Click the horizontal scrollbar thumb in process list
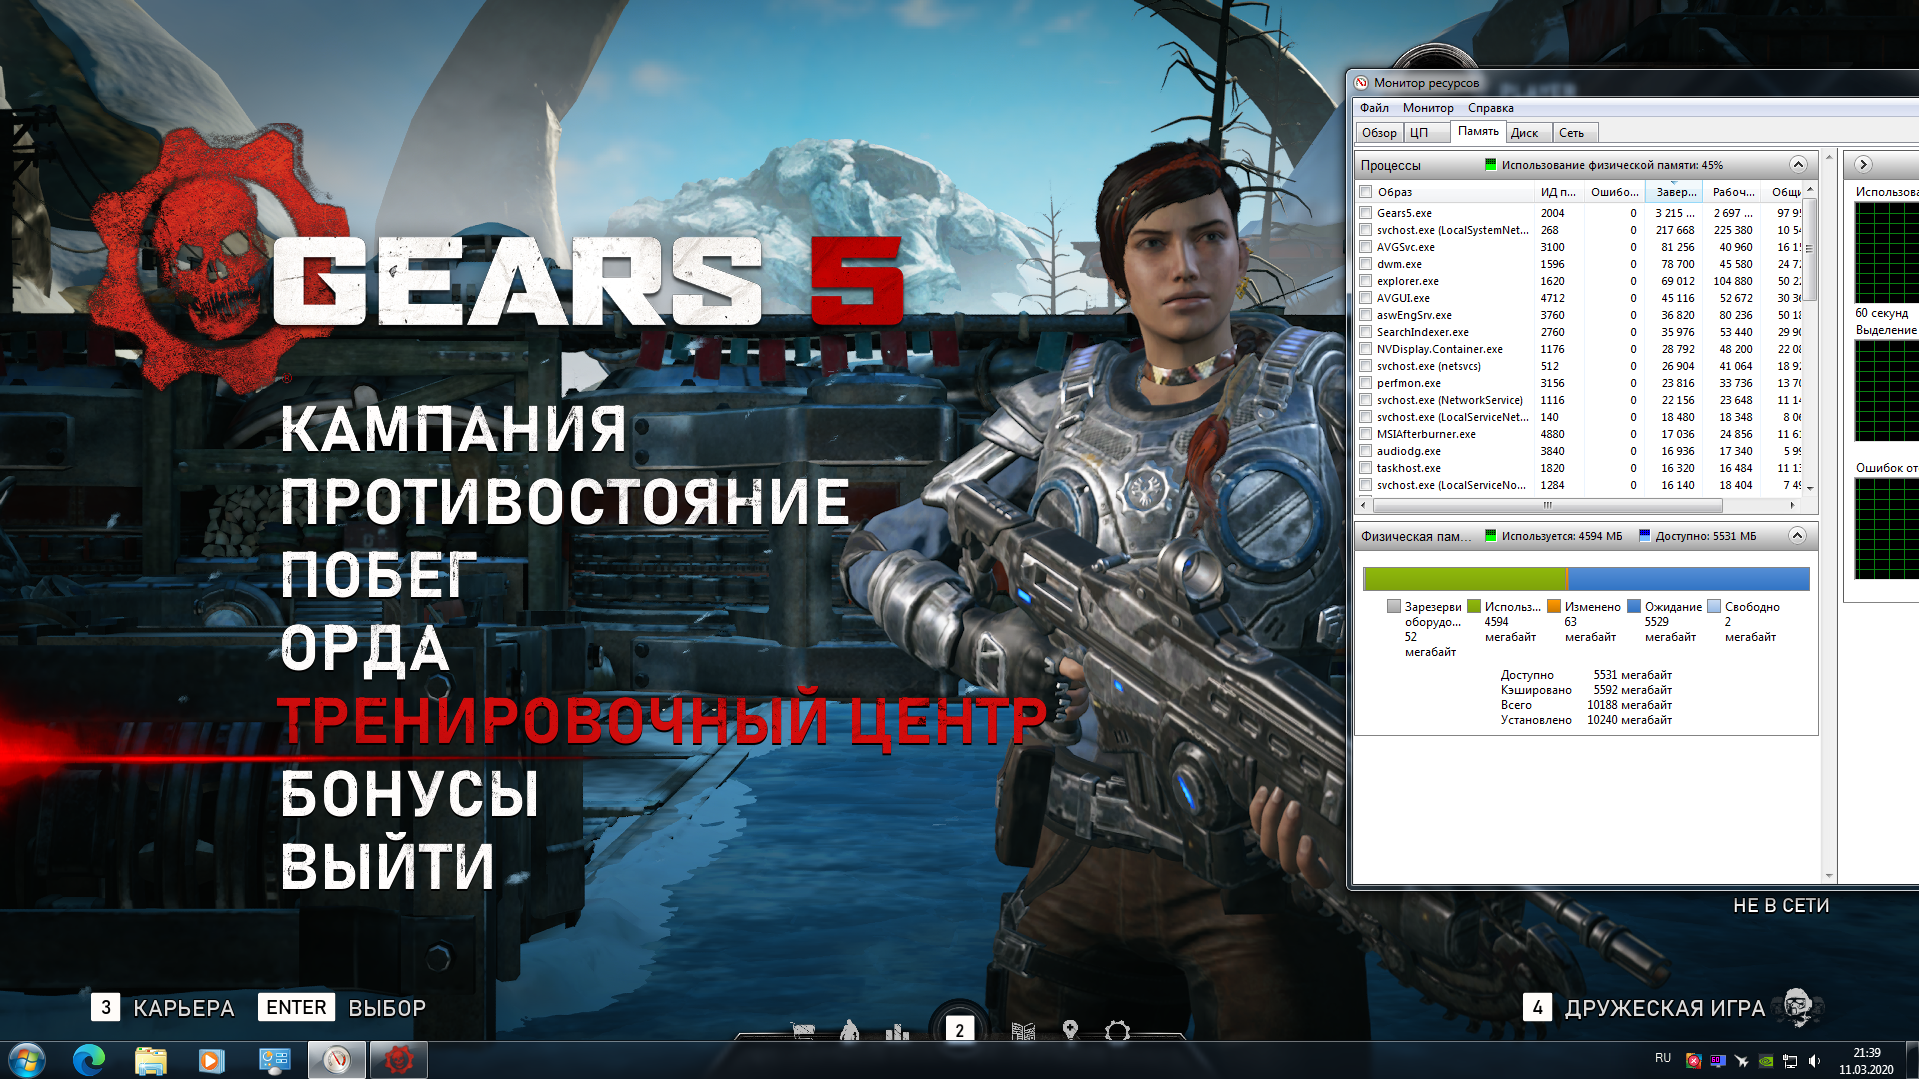This screenshot has height=1079, width=1919. pyautogui.click(x=1548, y=505)
